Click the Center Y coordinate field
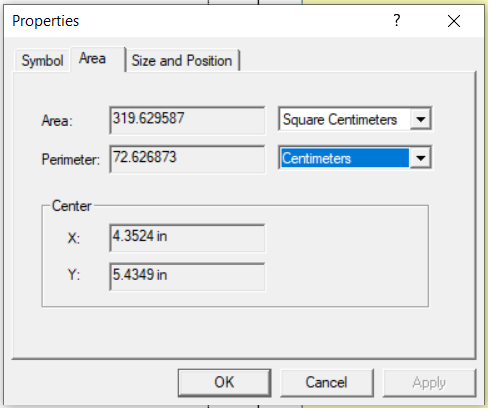 tap(187, 277)
